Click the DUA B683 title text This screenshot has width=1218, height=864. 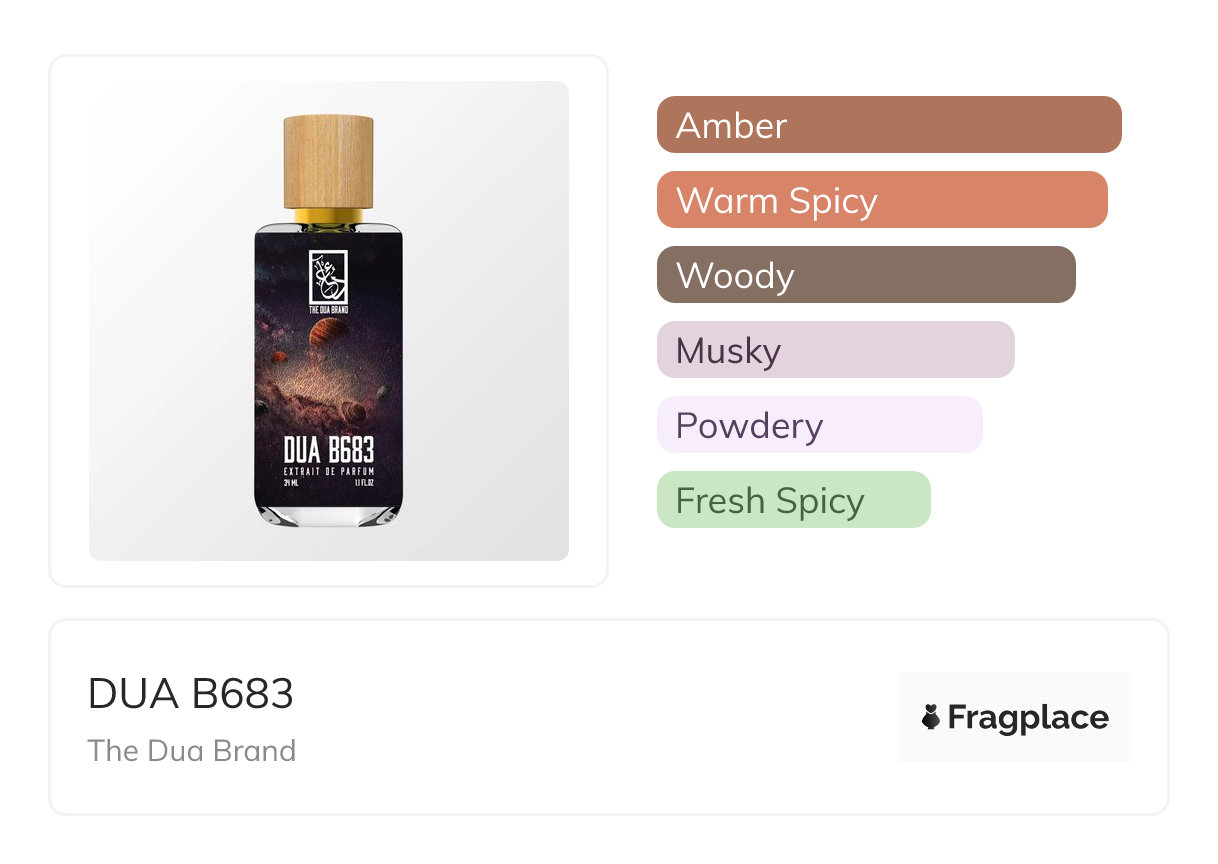click(x=191, y=693)
